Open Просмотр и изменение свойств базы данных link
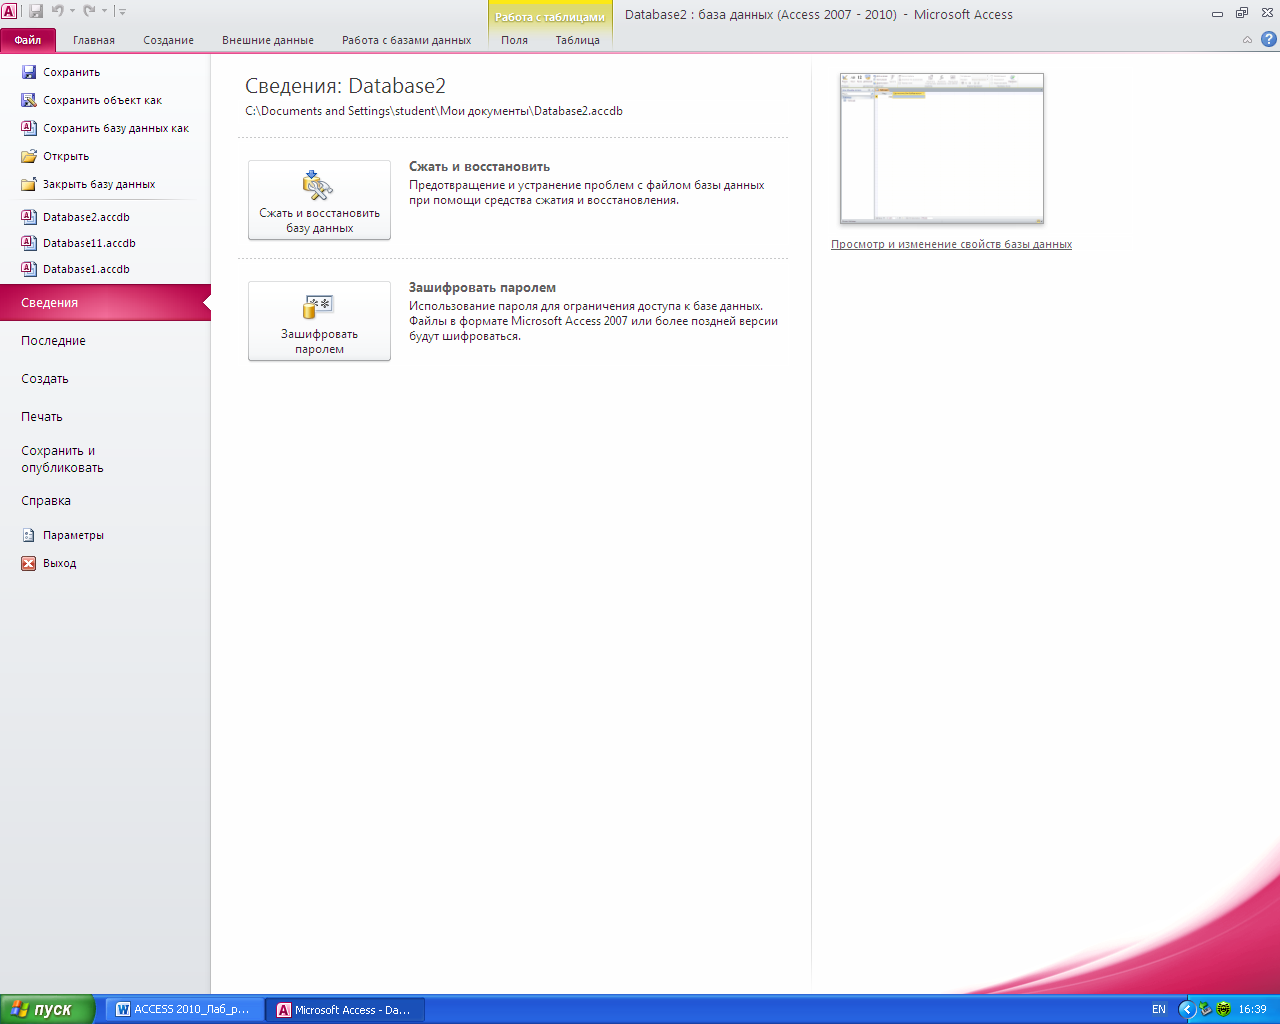 (951, 244)
